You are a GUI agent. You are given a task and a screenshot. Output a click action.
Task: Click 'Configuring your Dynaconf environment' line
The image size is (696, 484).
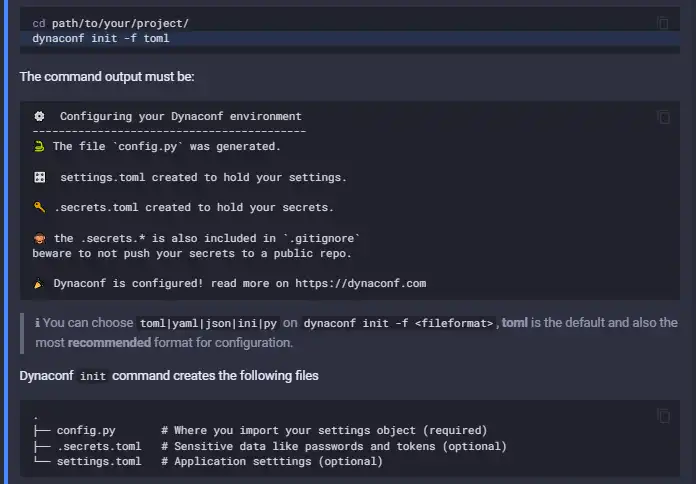pyautogui.click(x=181, y=116)
